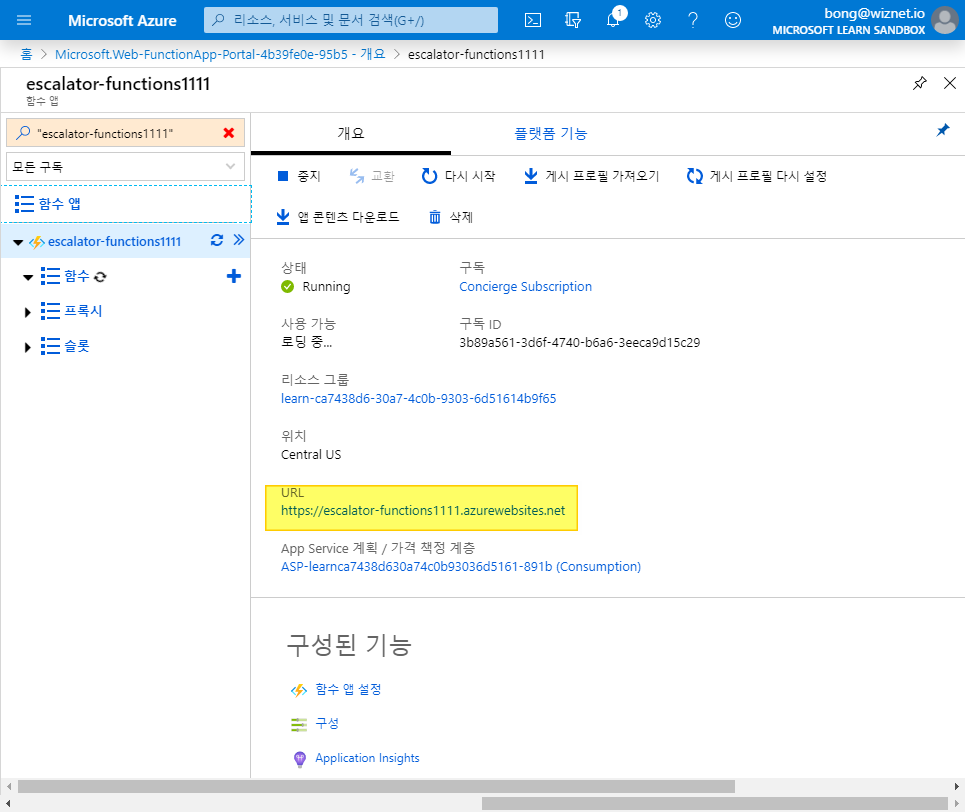Select the 슬롯 tree item
Screen dimensions: 965x812
(x=77, y=346)
